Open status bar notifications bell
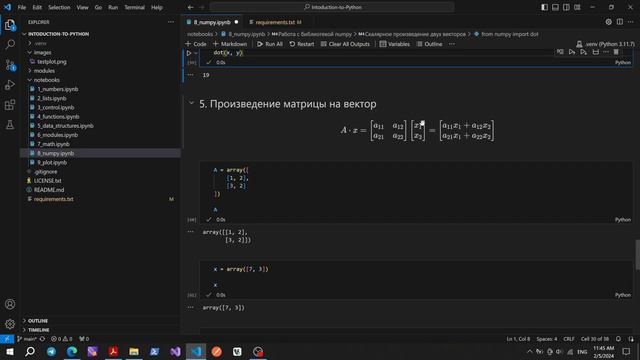640x360 pixels. point(618,339)
